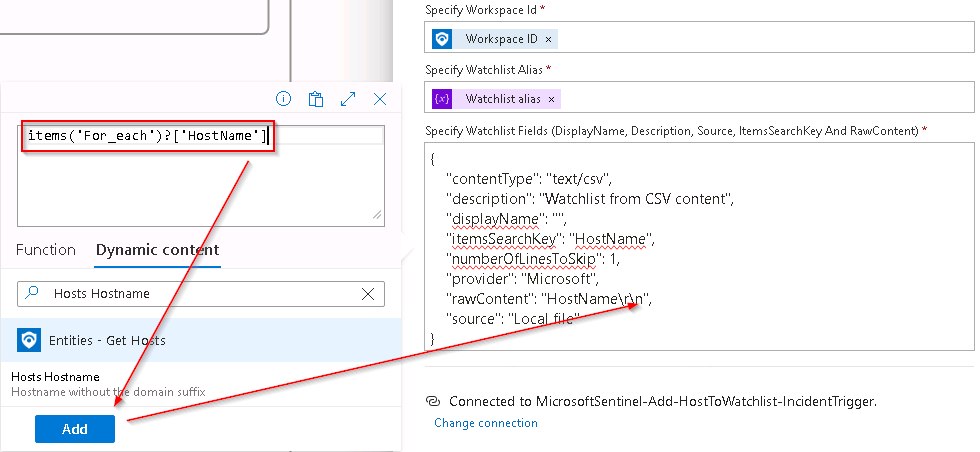Click inside the Specify Workspace Id field

(699, 38)
